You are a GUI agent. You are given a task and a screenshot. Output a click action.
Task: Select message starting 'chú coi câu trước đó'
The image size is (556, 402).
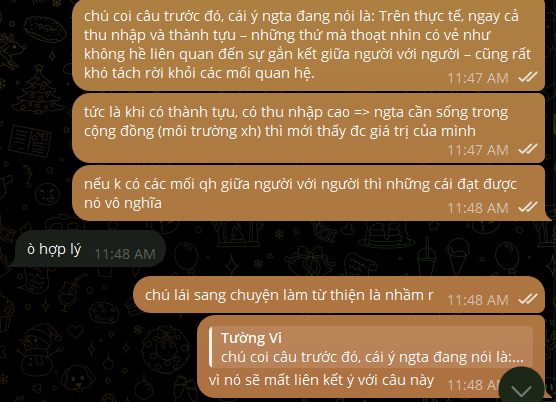point(308,44)
